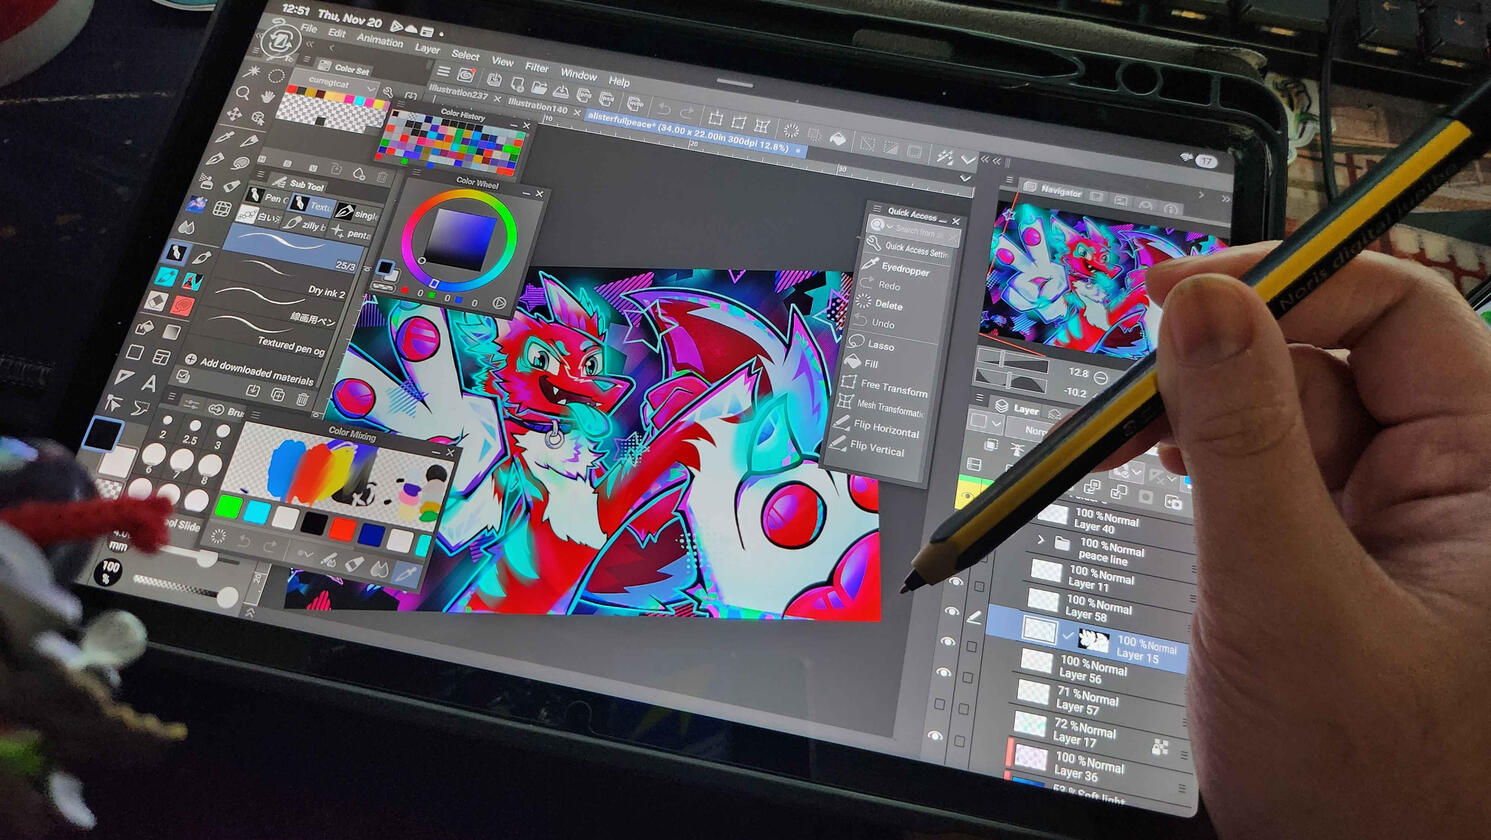Image resolution: width=1491 pixels, height=840 pixels.
Task: Expand the 'peace line' layer folder
Action: pyautogui.click(x=1041, y=540)
